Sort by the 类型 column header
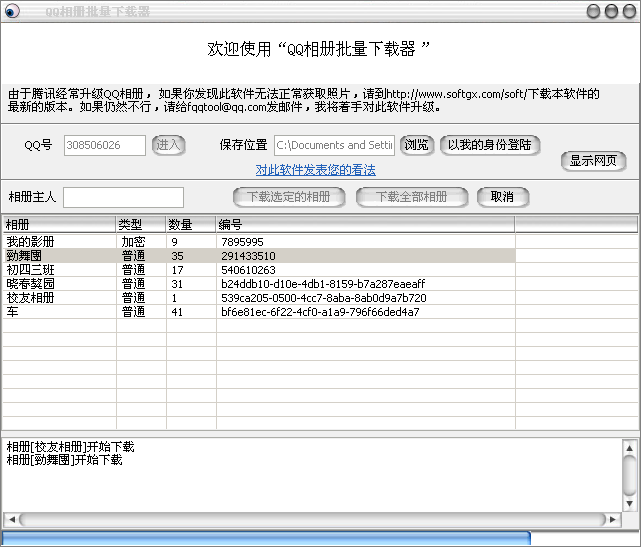The image size is (641, 547). point(141,224)
